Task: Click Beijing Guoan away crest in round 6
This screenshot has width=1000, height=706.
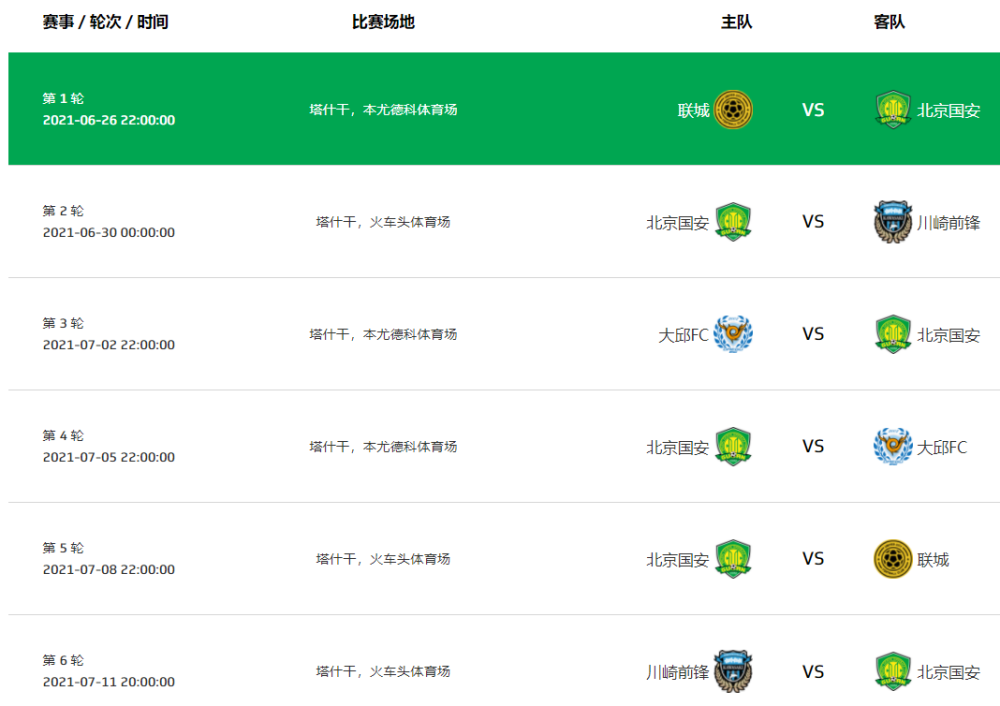Action: tap(892, 672)
